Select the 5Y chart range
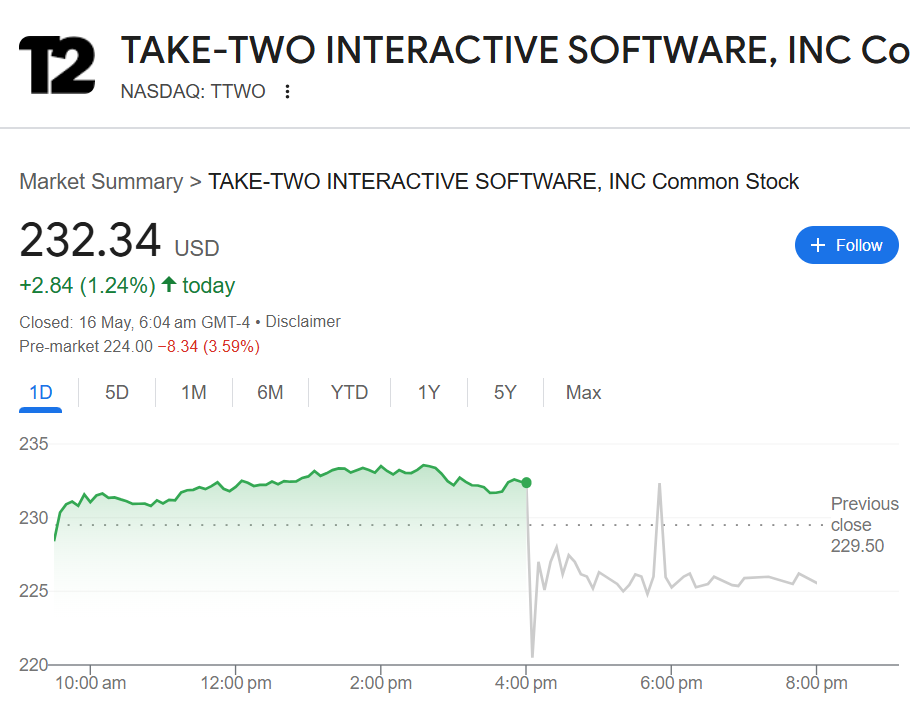The height and width of the screenshot is (702, 910). pyautogui.click(x=505, y=393)
